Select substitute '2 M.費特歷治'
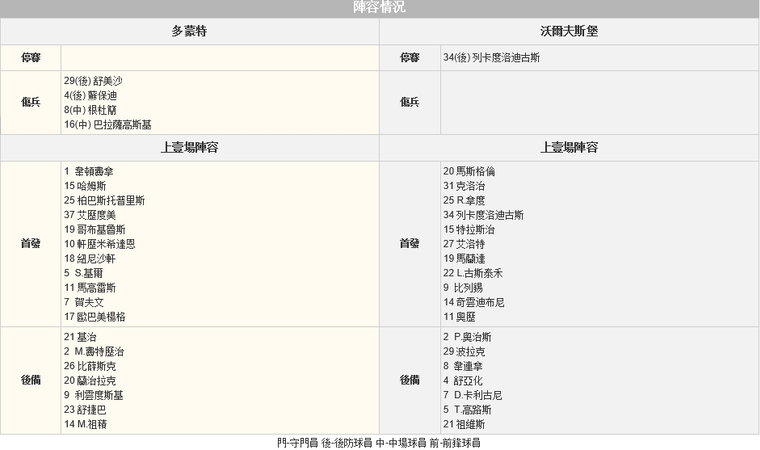Image resolution: width=760 pixels, height=450 pixels. point(94,352)
